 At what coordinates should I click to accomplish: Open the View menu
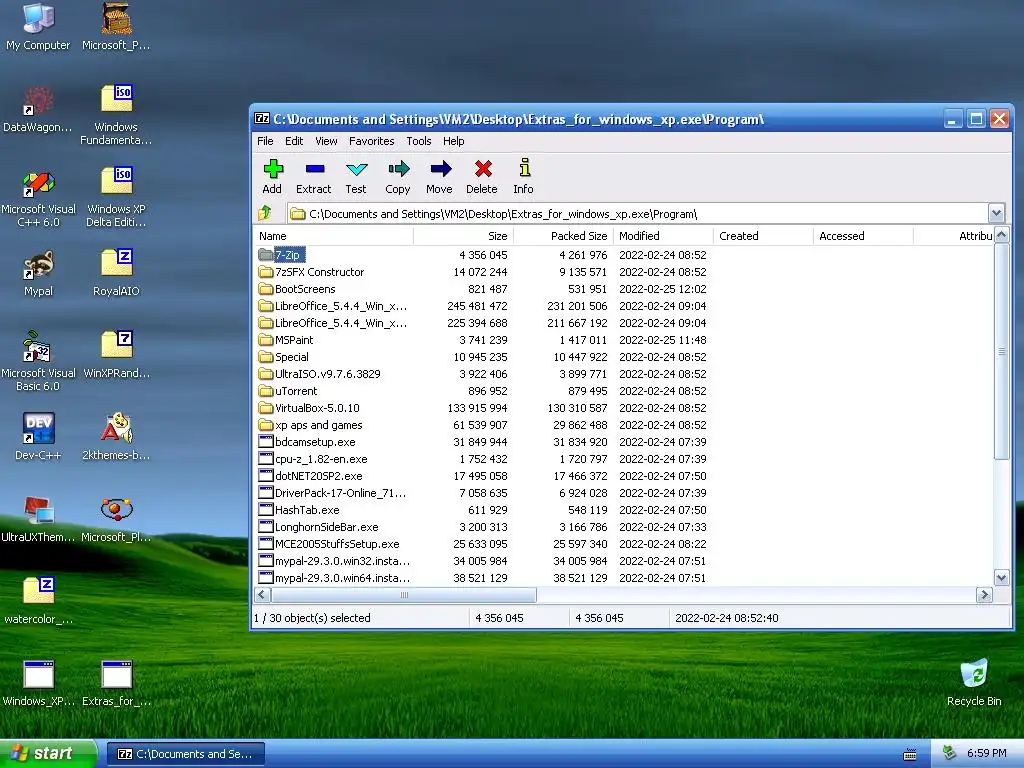[x=326, y=141]
